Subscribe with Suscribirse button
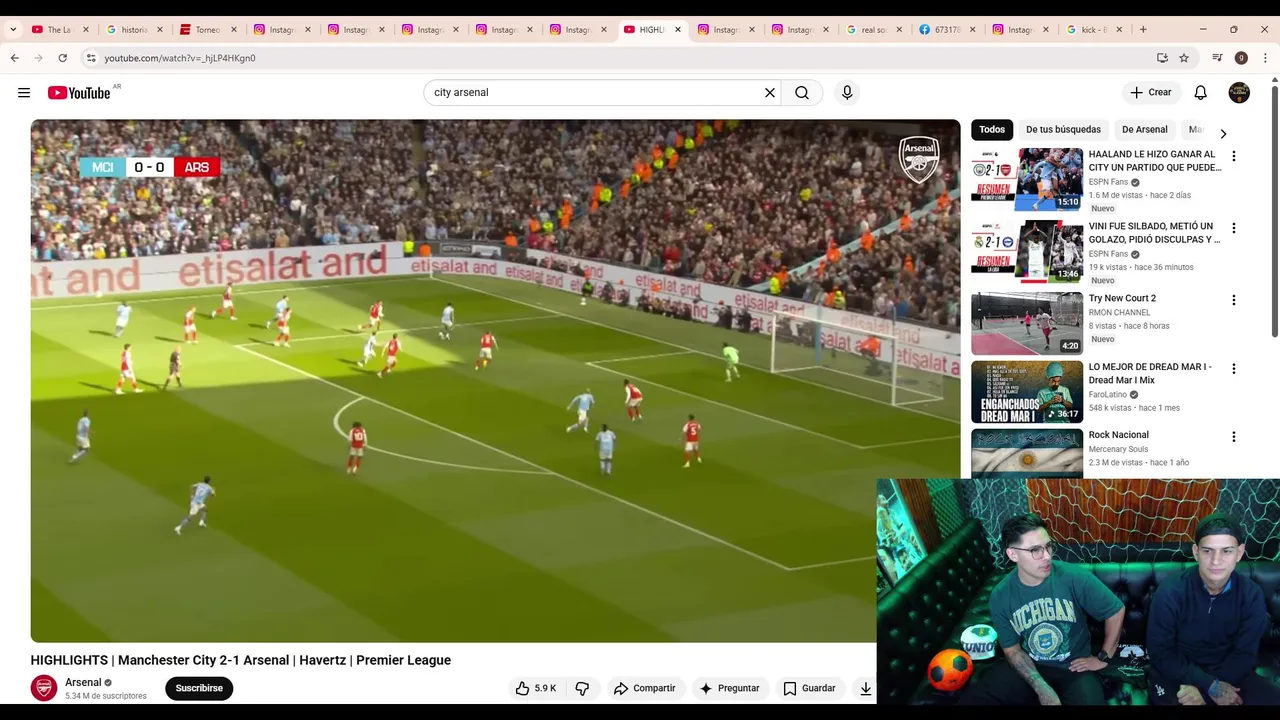Screen dimensions: 1280x720 (x=199, y=688)
